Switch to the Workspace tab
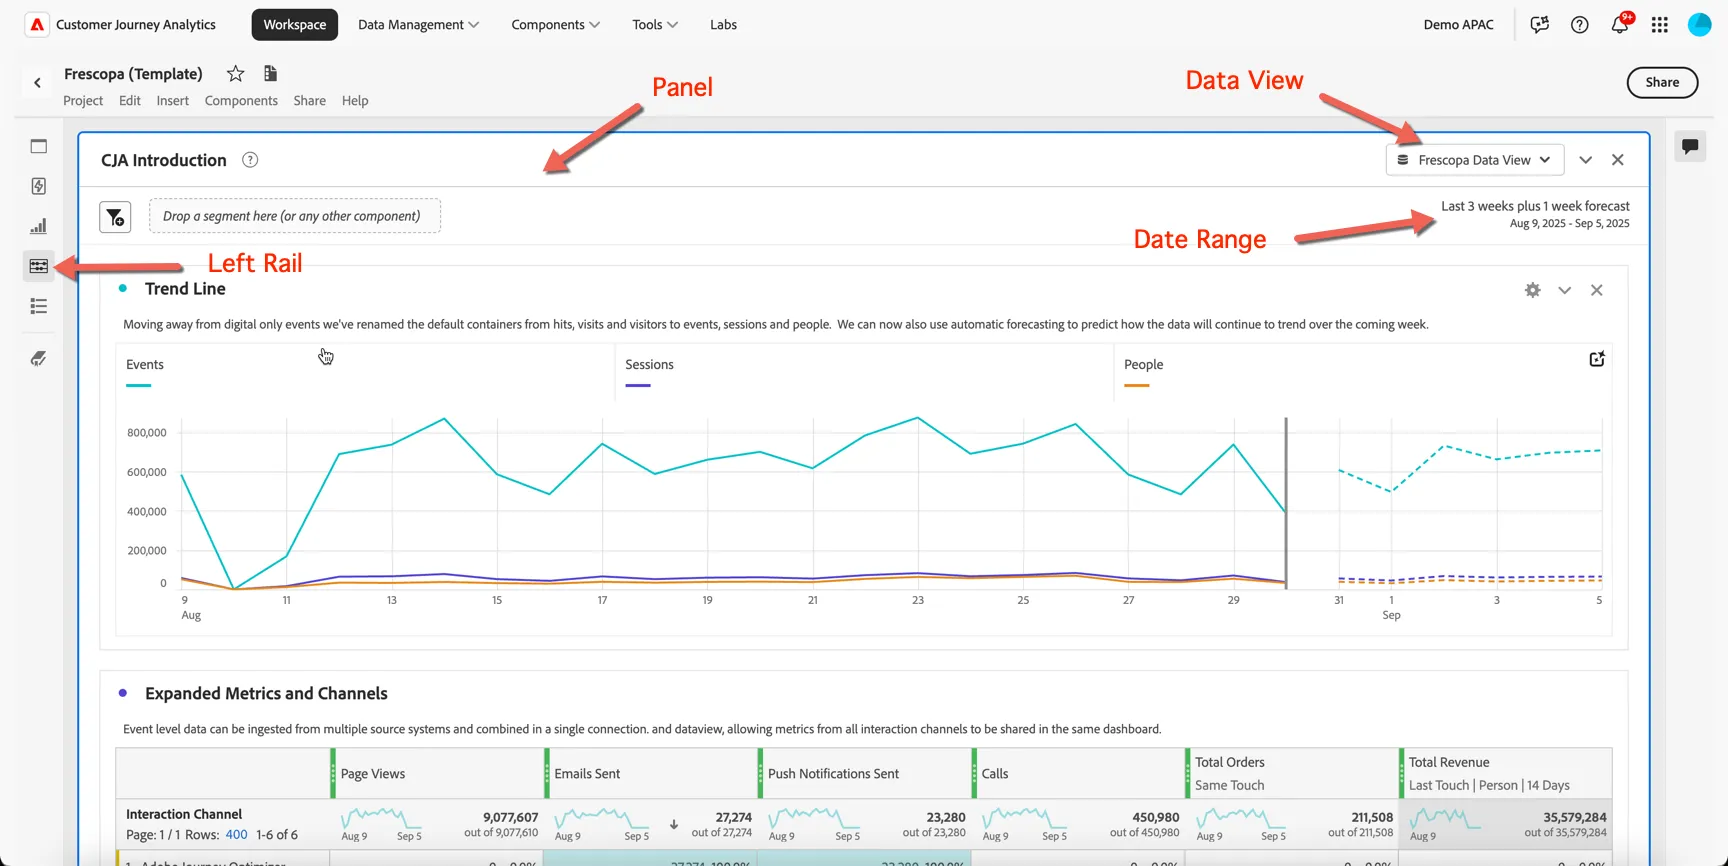 [x=295, y=25]
